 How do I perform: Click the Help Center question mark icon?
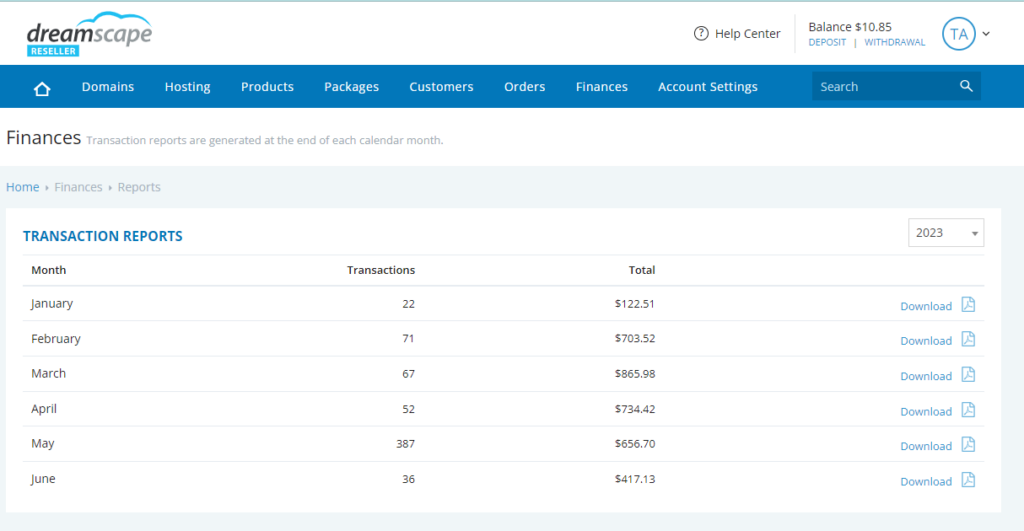tap(701, 34)
